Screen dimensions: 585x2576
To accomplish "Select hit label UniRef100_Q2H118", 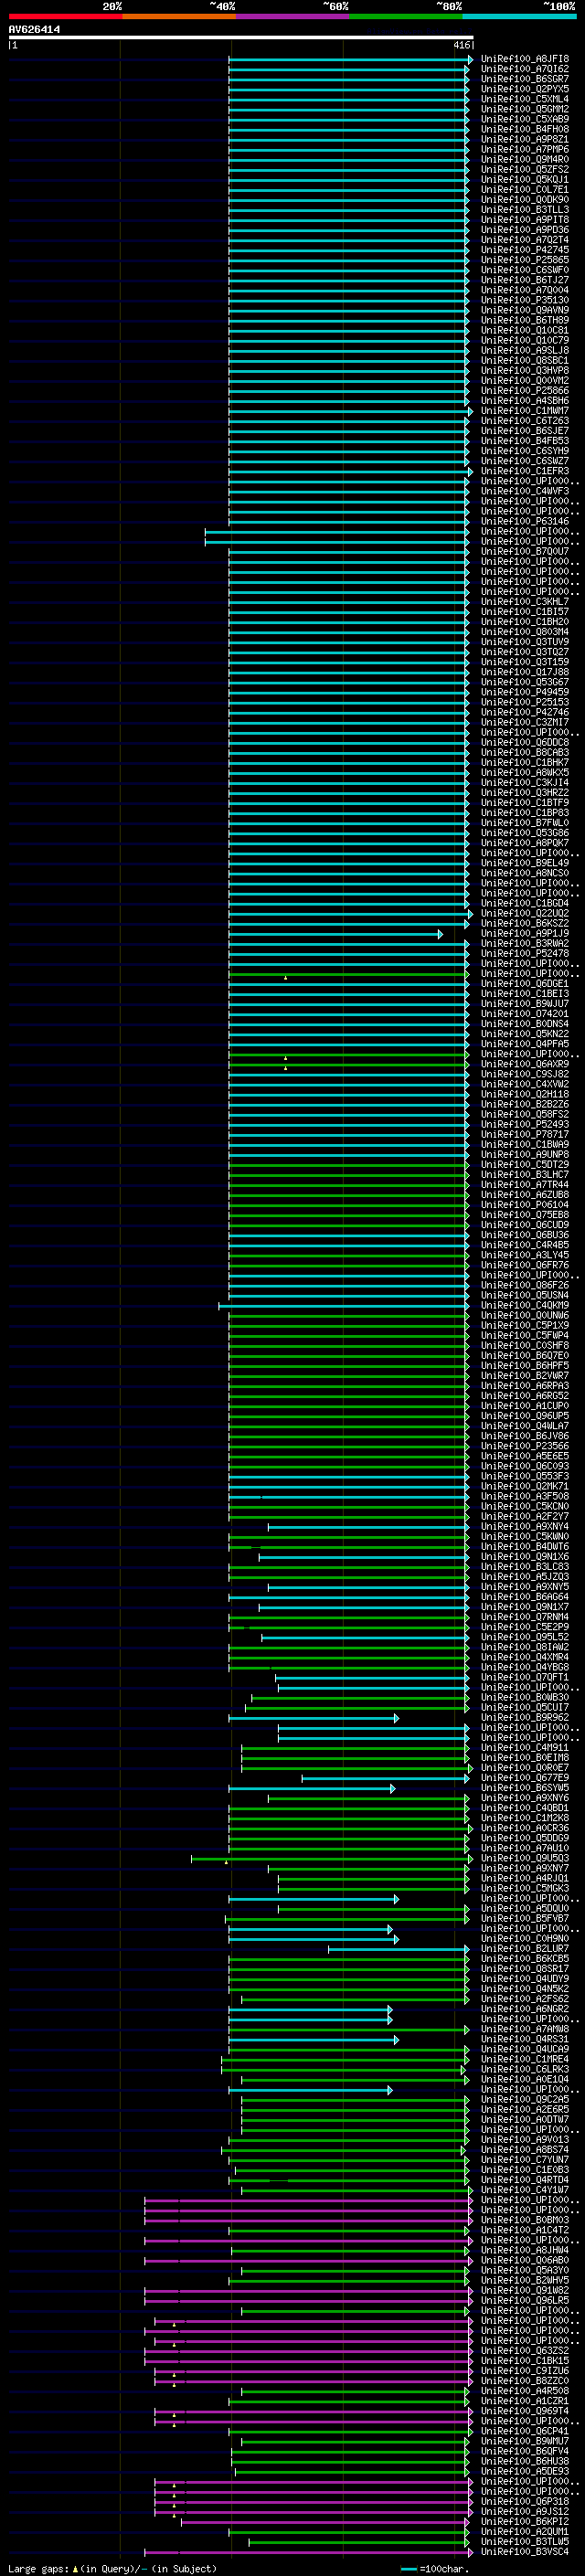I will click(x=525, y=1094).
